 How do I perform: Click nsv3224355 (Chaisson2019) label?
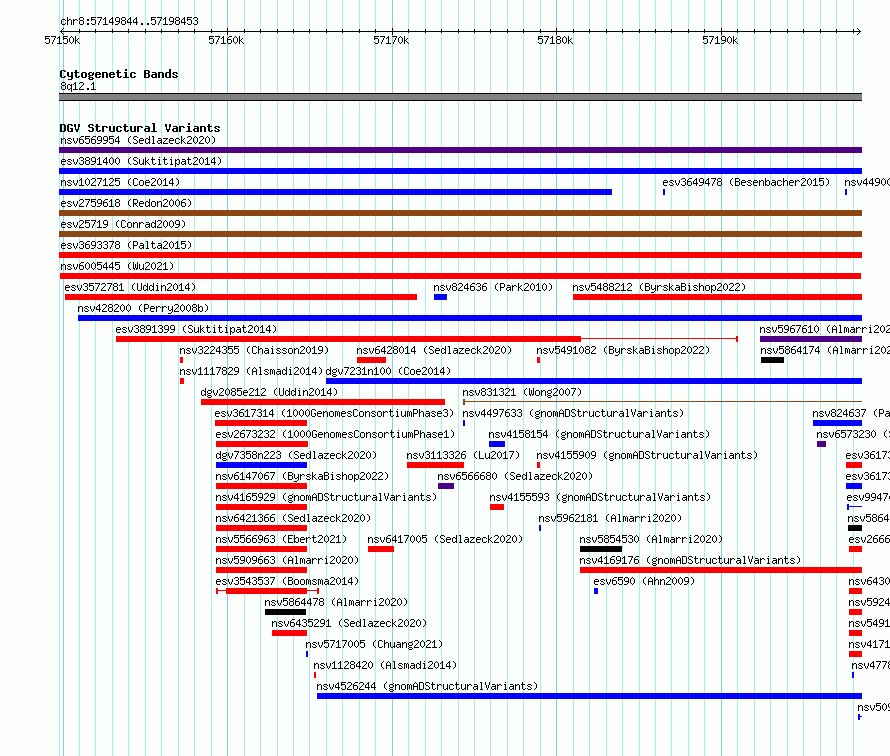(254, 350)
